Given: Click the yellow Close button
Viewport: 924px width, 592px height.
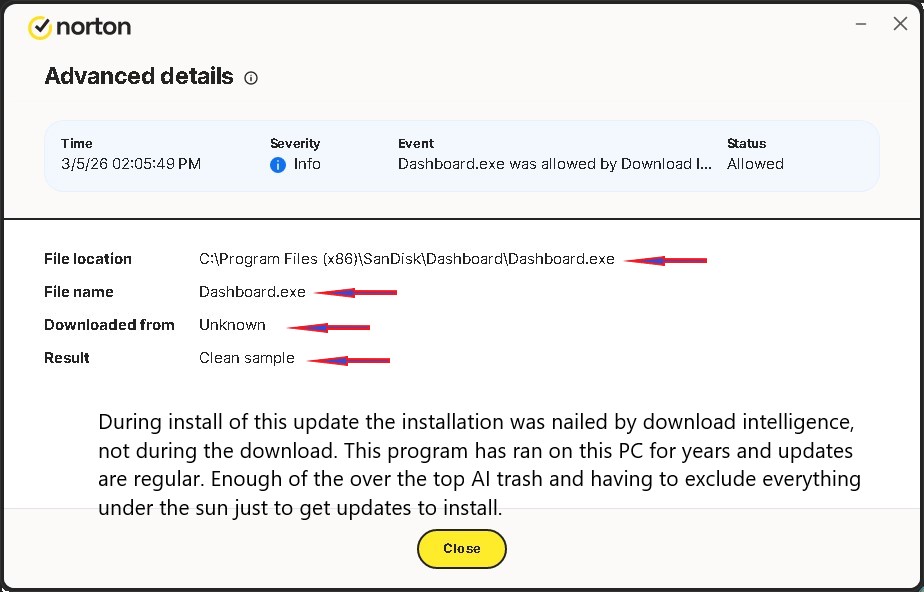Looking at the screenshot, I should [x=461, y=548].
